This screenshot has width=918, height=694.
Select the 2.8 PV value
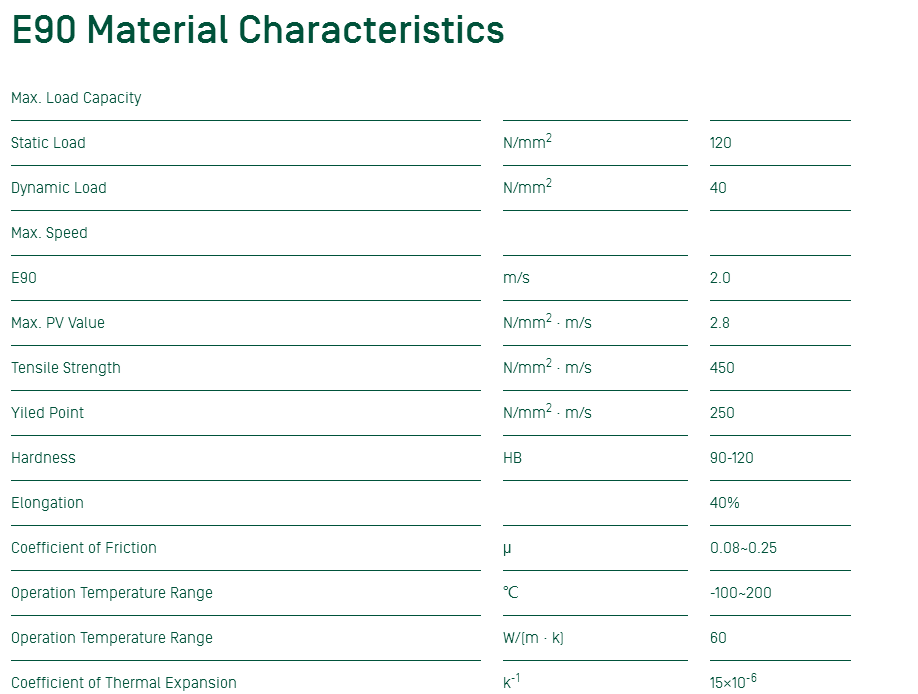pos(720,323)
